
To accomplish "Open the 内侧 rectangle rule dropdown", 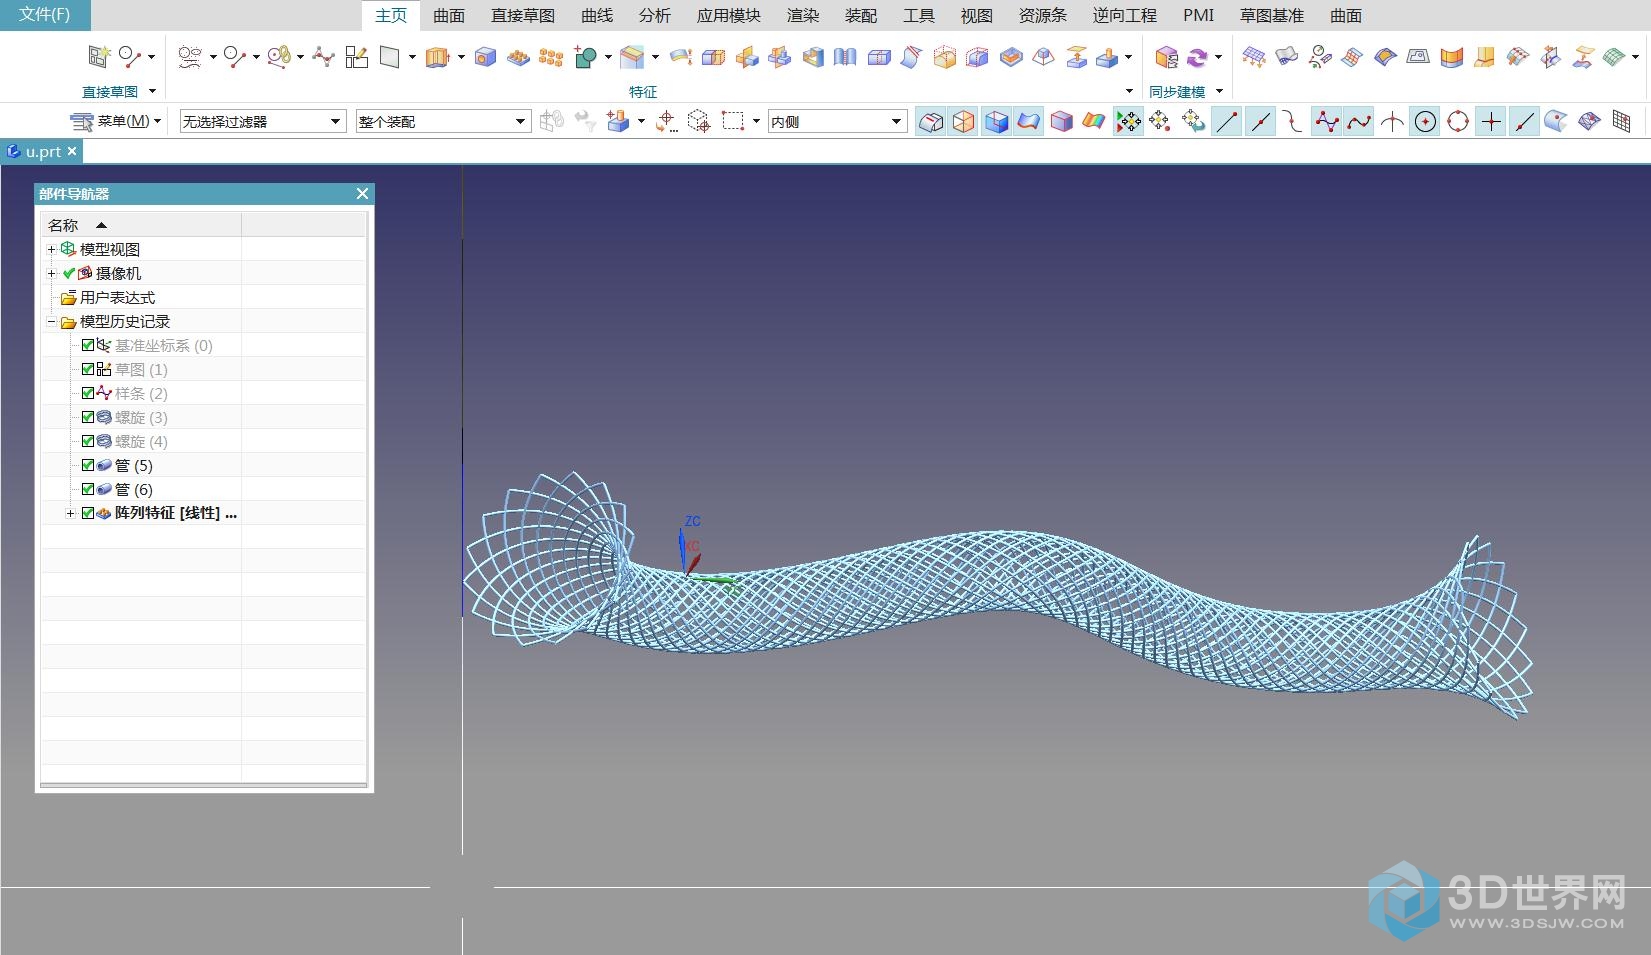I will [837, 121].
